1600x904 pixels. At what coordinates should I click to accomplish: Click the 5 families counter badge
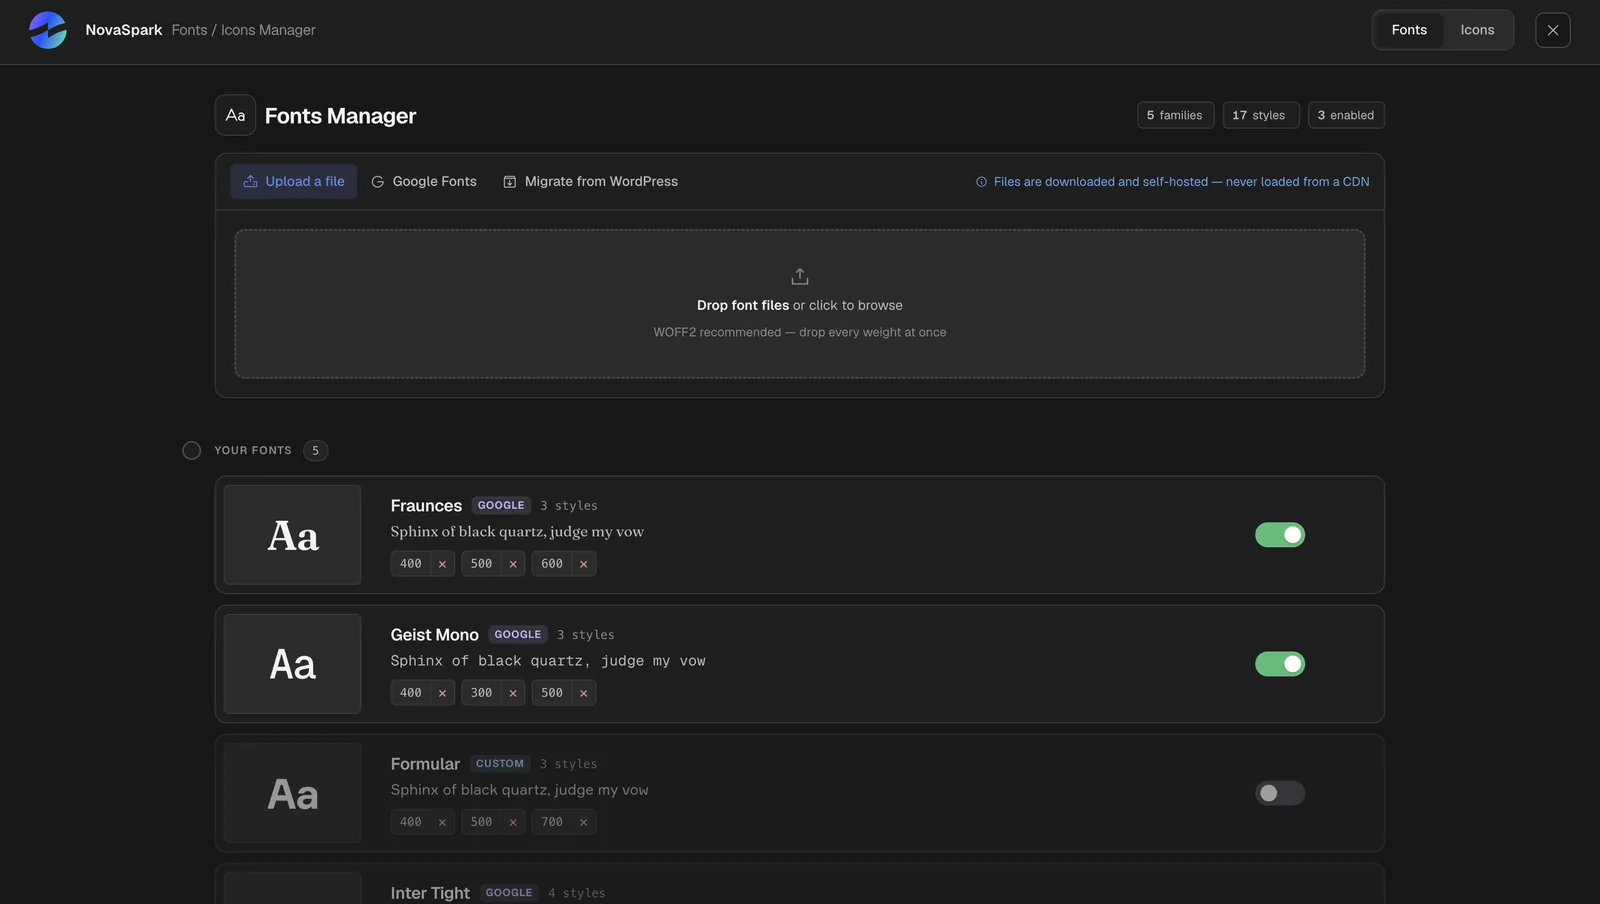coord(1175,115)
